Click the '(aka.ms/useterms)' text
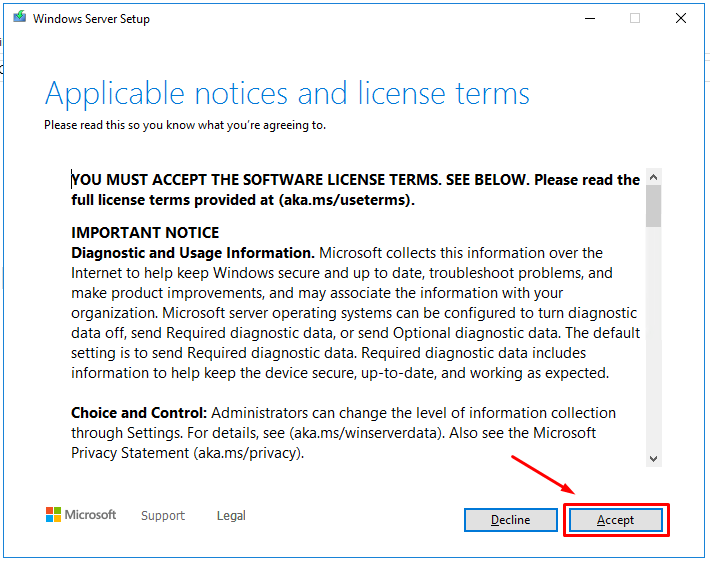Screen dimensions: 710x562 (346, 200)
